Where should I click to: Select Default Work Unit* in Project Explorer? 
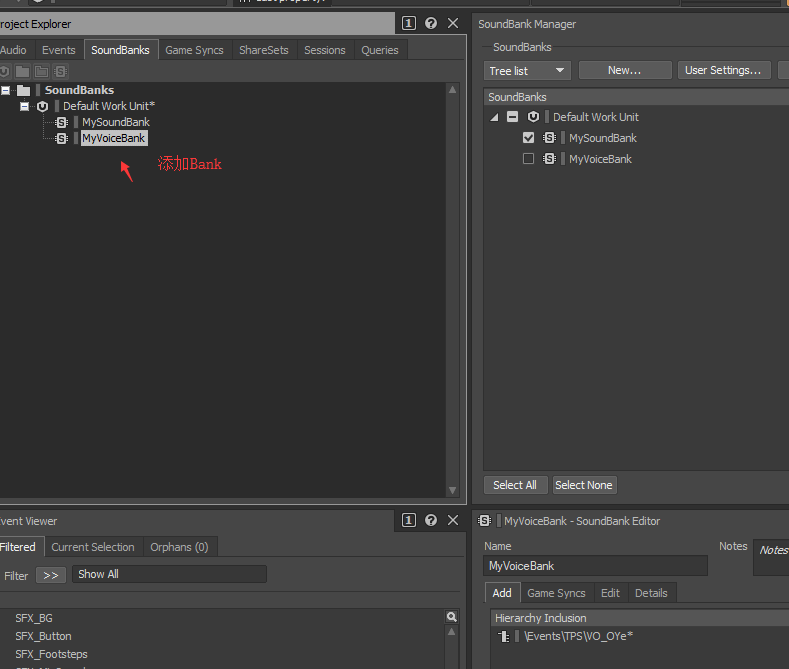coord(109,106)
